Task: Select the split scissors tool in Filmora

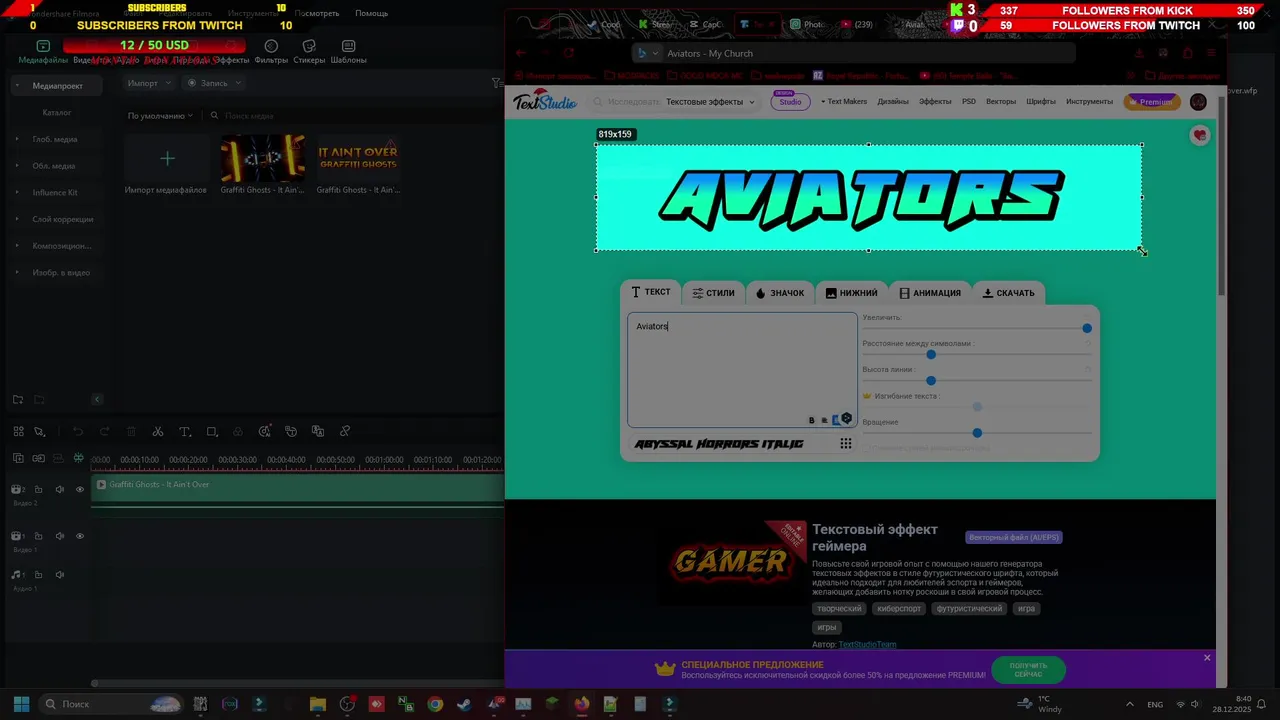Action: [x=158, y=432]
